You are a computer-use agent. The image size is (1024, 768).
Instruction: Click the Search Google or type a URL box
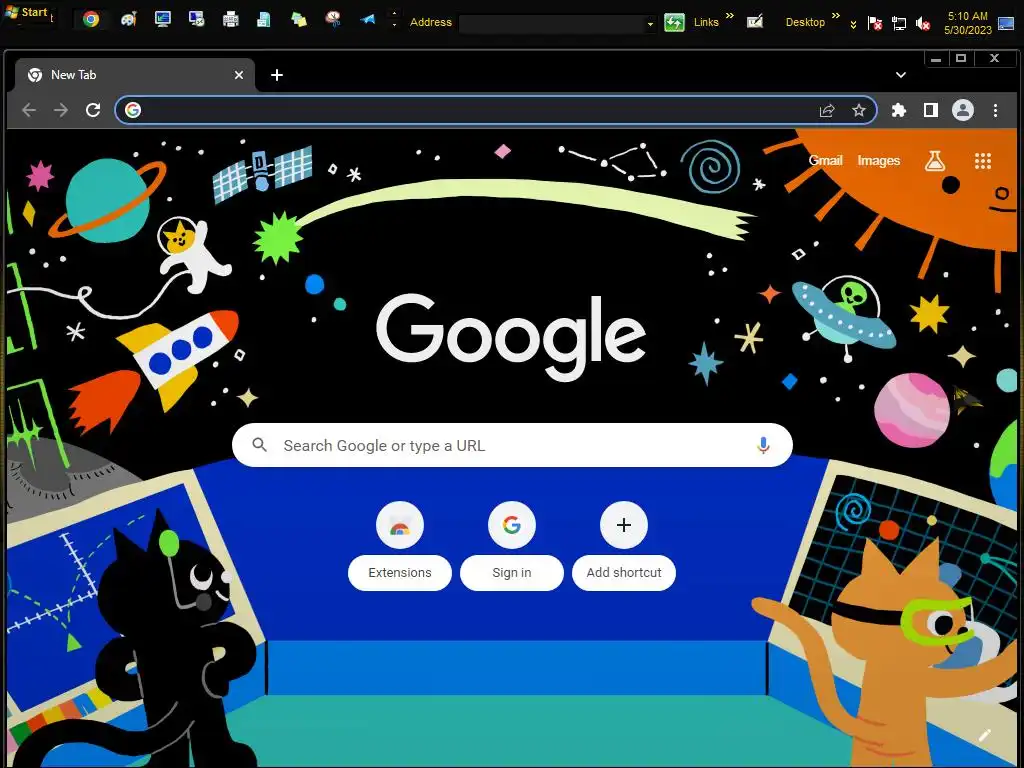pyautogui.click(x=512, y=445)
